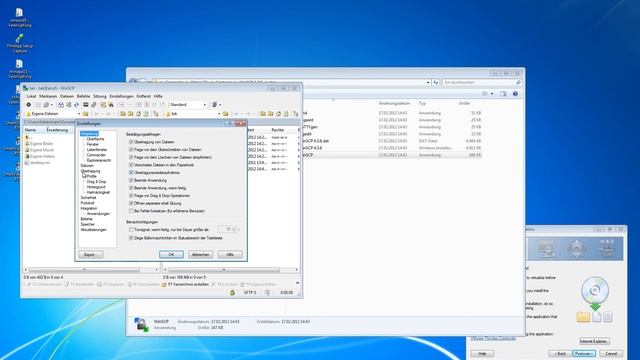640x360 pixels.
Task: Toggle Frage vor Drag & Drop Operationen
Action: click(131, 196)
